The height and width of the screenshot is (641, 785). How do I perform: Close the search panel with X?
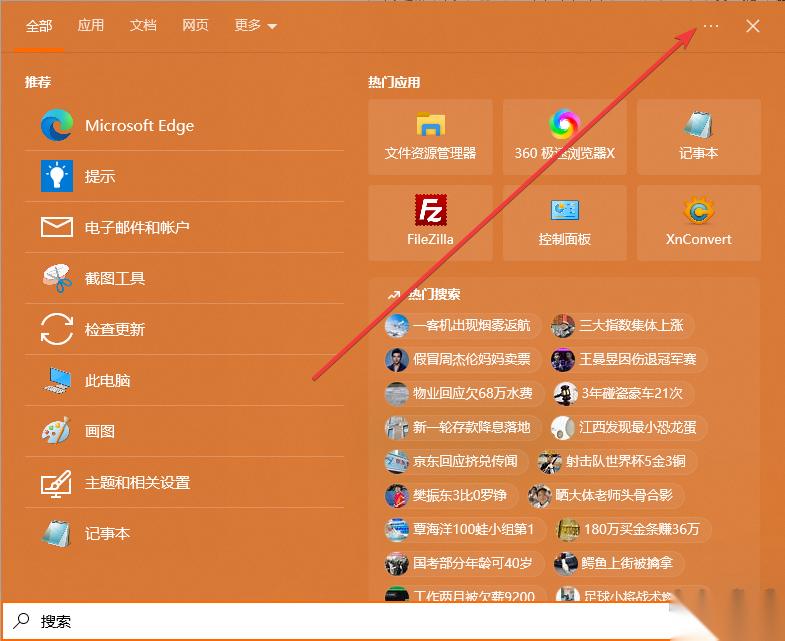pos(753,26)
